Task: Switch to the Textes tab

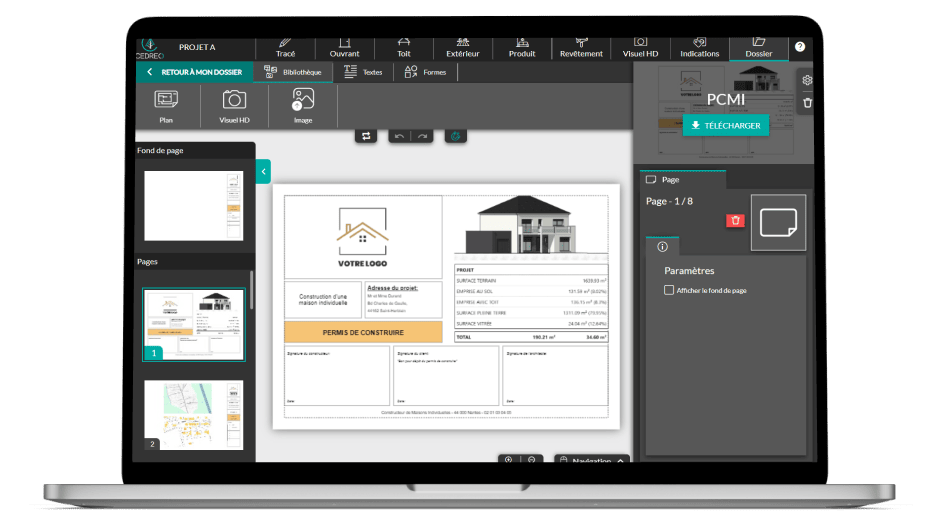Action: [x=363, y=72]
